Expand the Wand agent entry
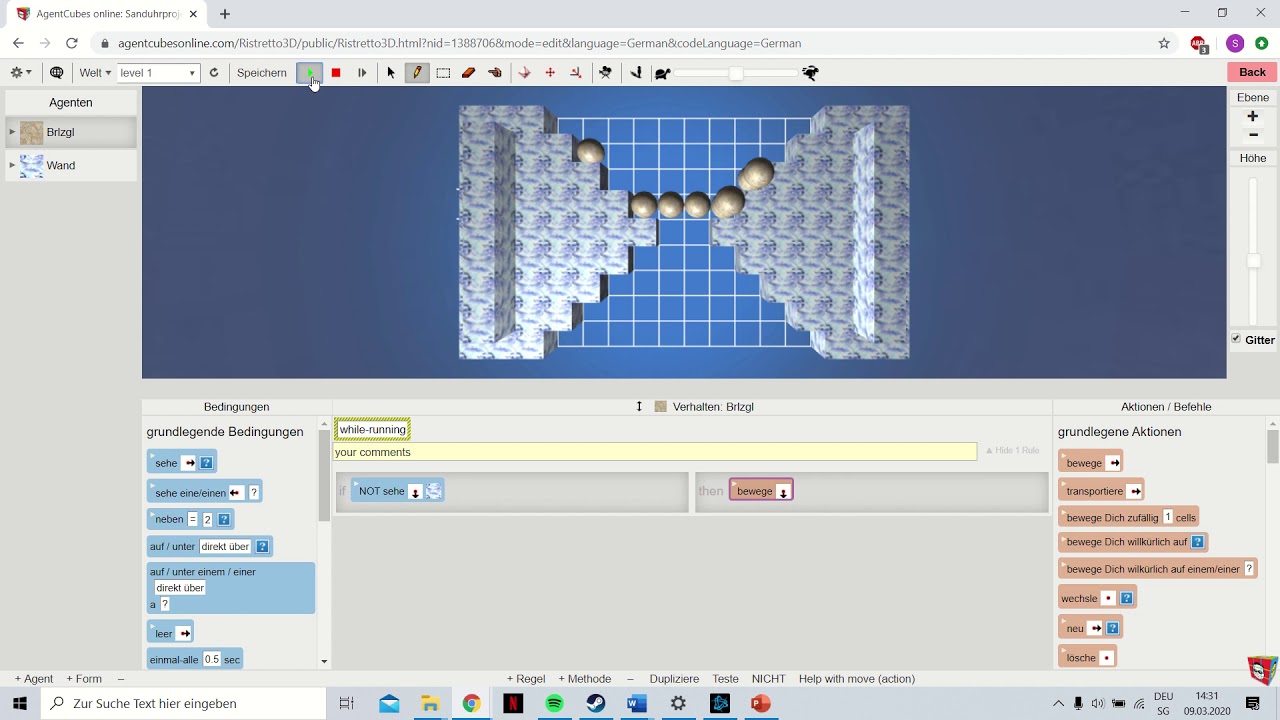 point(12,165)
